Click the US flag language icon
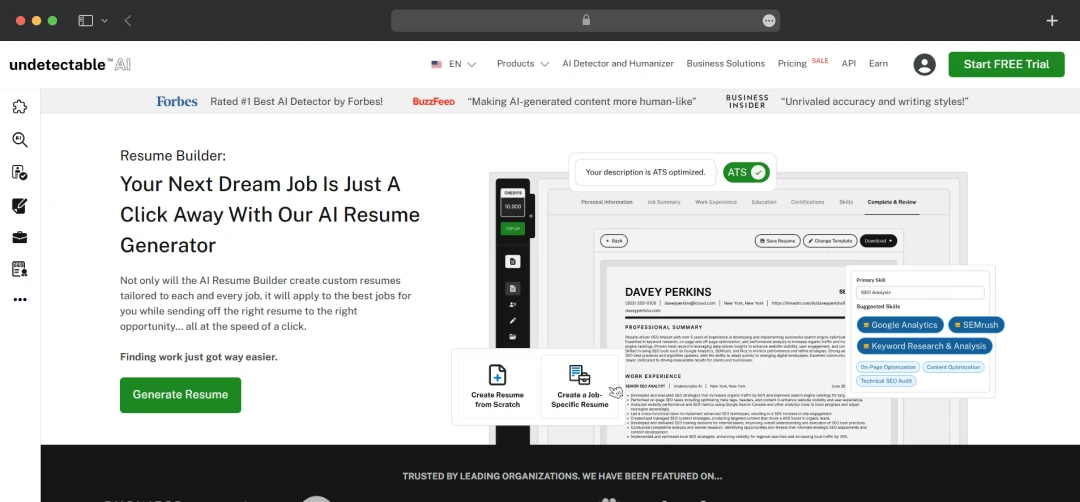Screen dimensions: 1080x502 pyautogui.click(x=437, y=64)
